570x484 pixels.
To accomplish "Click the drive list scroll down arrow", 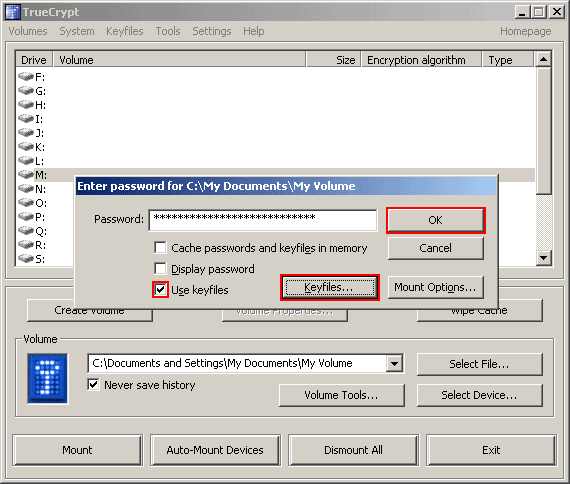I will tap(543, 258).
